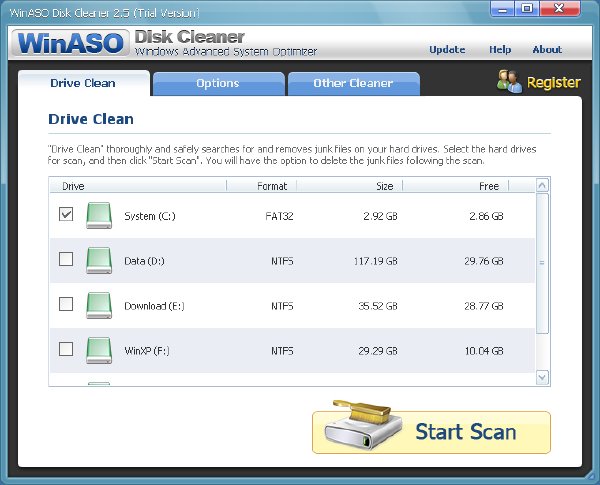
Task: Select the WinXP (F:) drive name
Action: pos(147,351)
